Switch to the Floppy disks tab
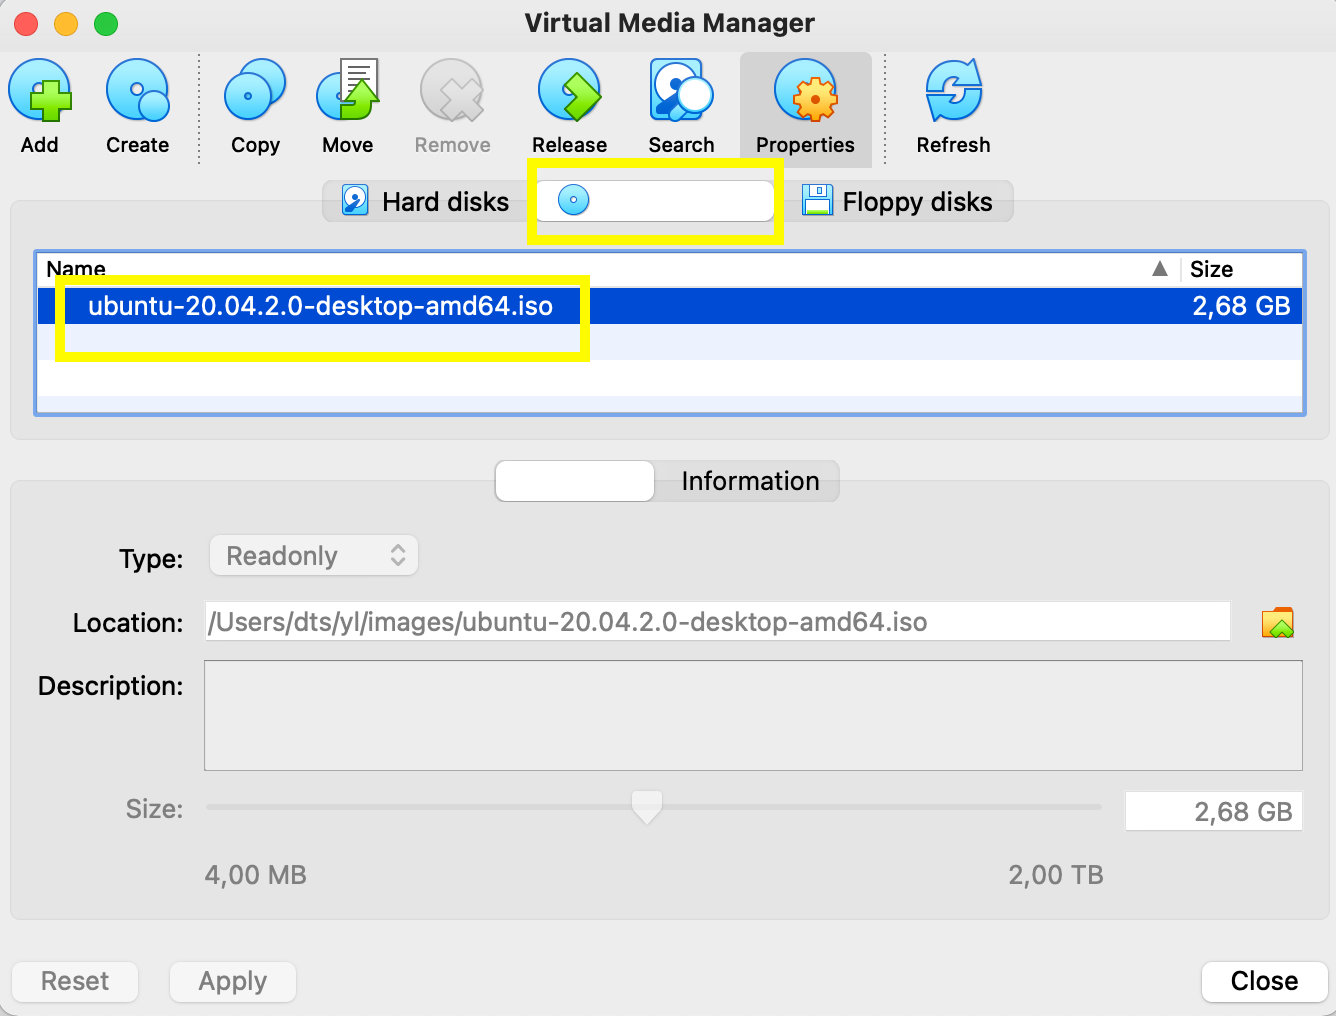This screenshot has height=1016, width=1336. [x=898, y=200]
